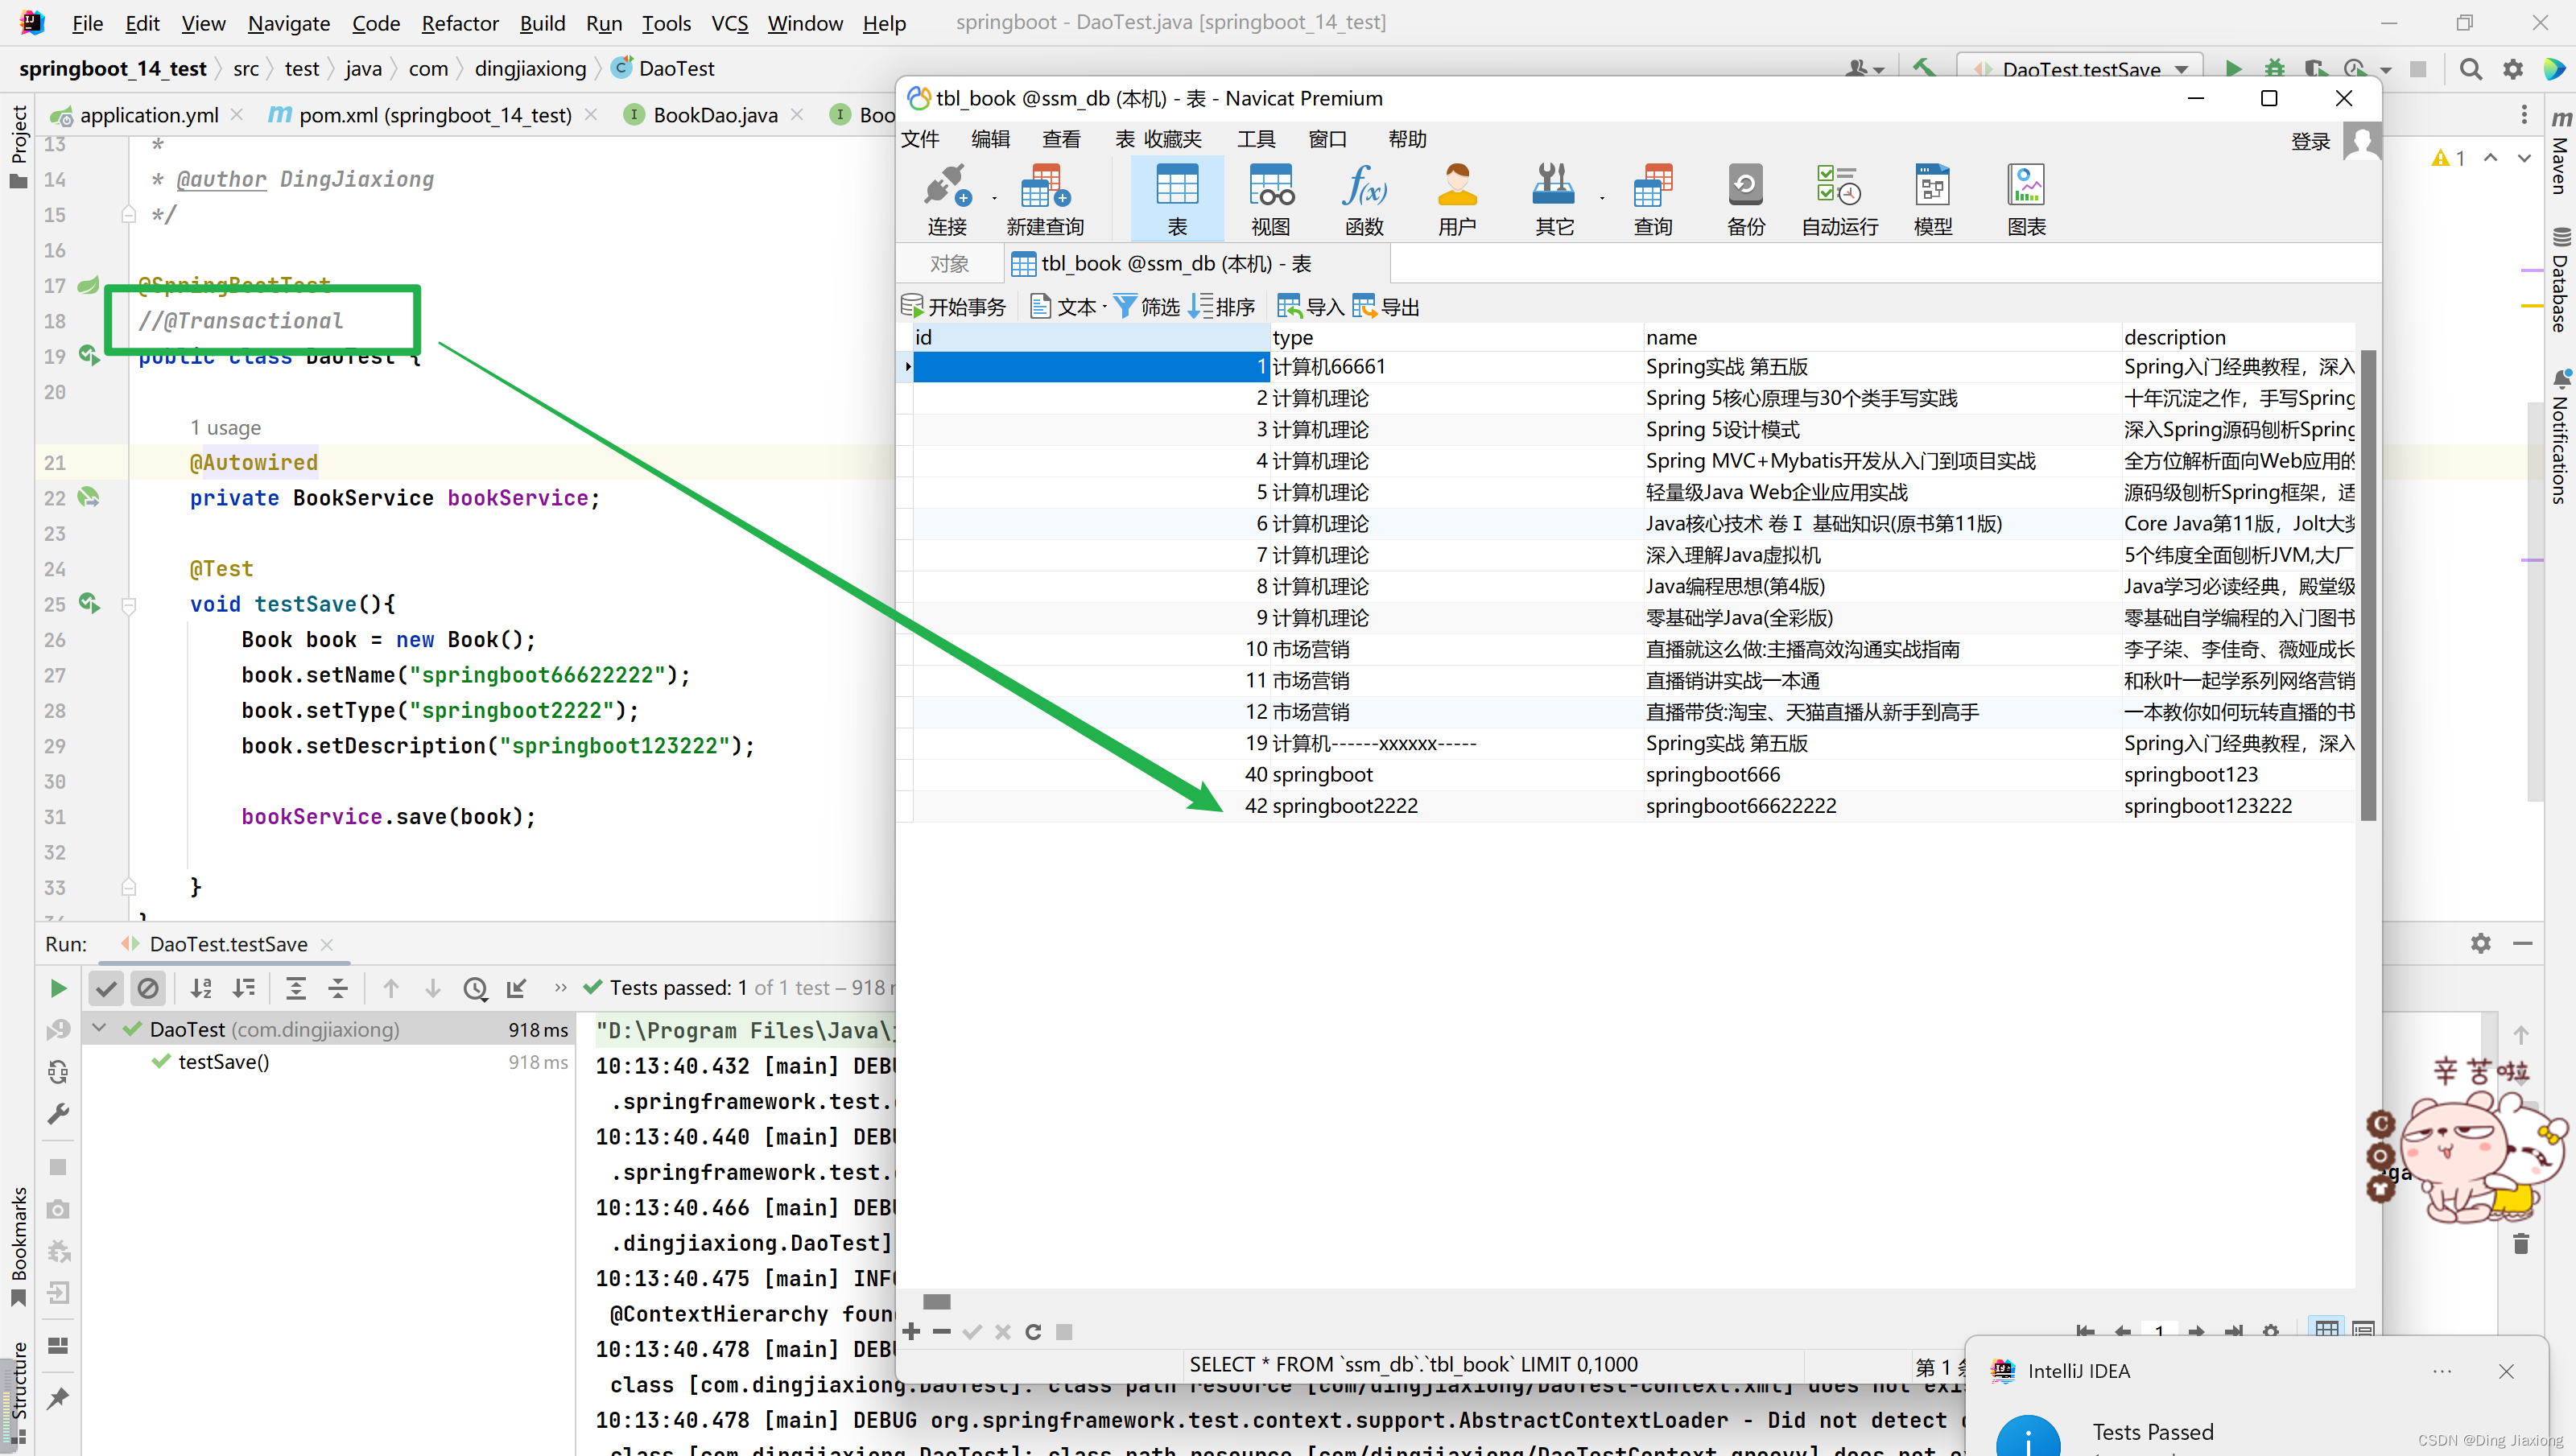Switch to BookDao.java editor tab
Viewport: 2576px width, 1456px height.
pos(714,115)
